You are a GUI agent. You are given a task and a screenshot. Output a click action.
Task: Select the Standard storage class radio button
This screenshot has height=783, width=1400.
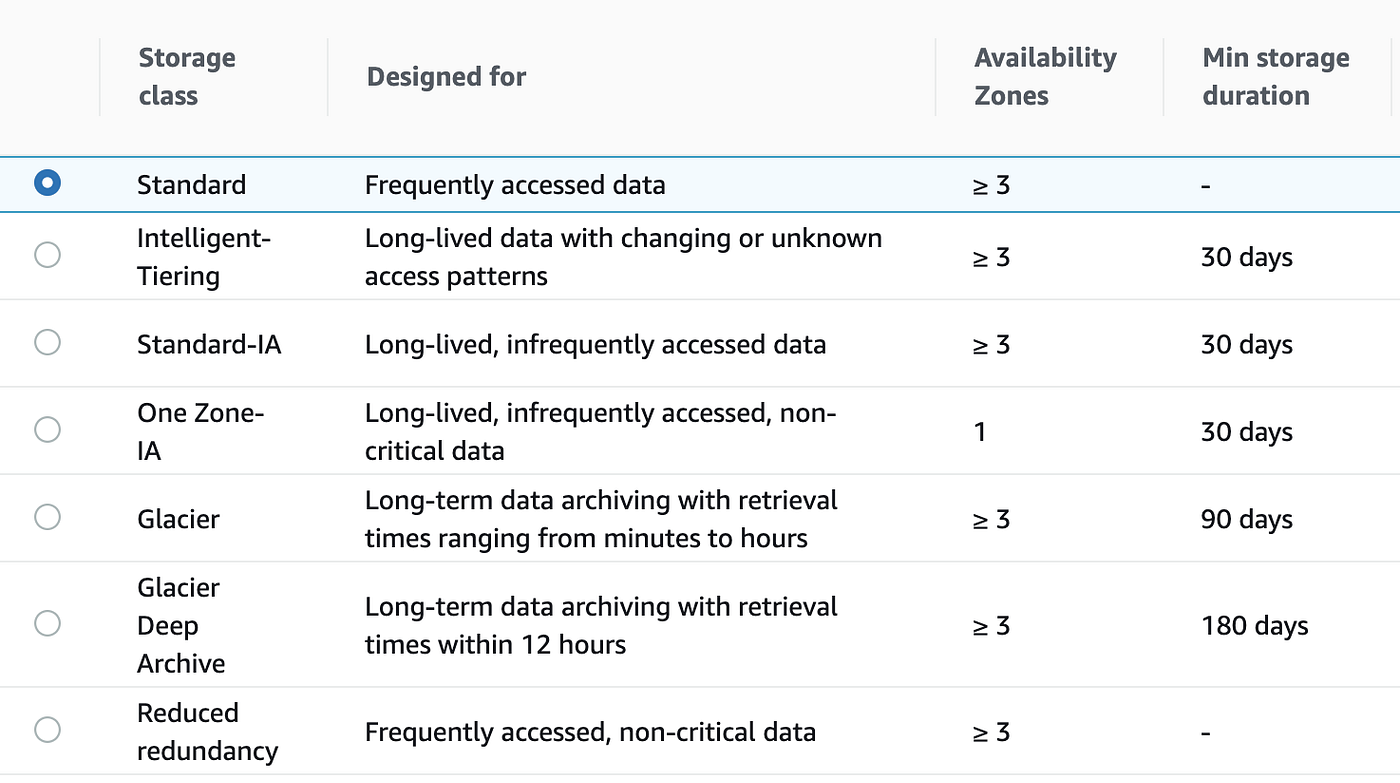coord(47,183)
